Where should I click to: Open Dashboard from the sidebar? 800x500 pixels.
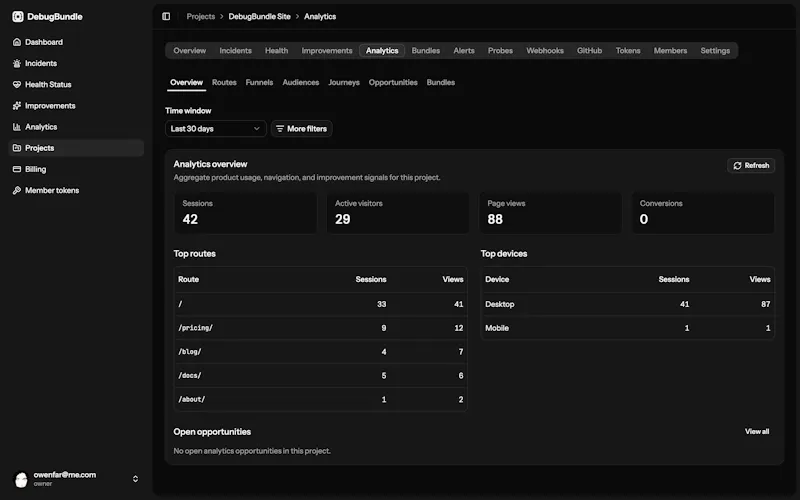(x=77, y=42)
